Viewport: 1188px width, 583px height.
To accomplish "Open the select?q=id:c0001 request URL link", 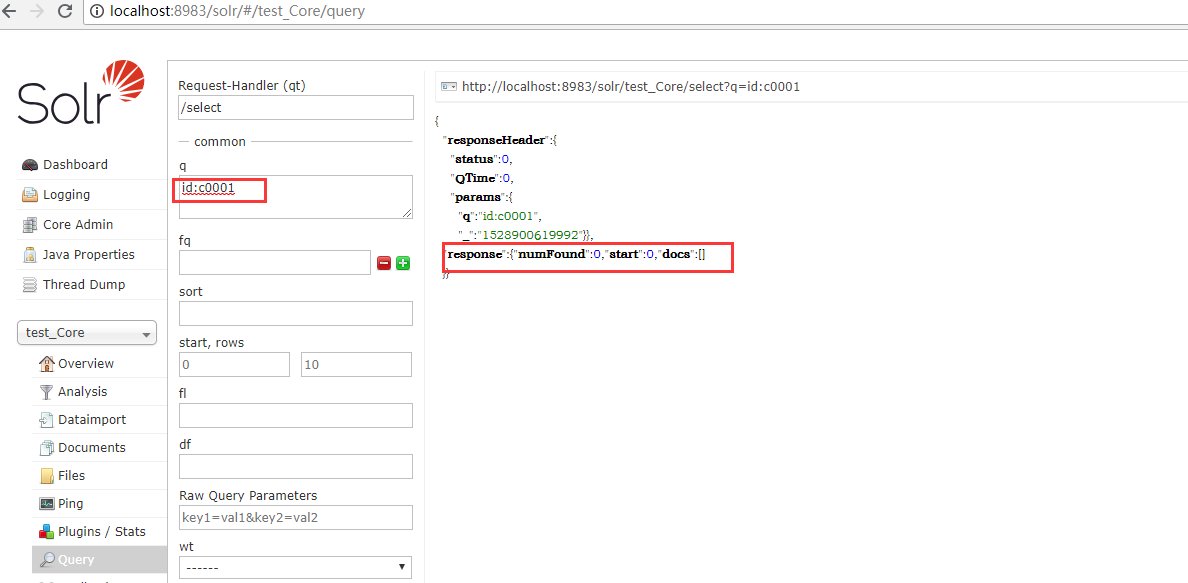I will 631,87.
